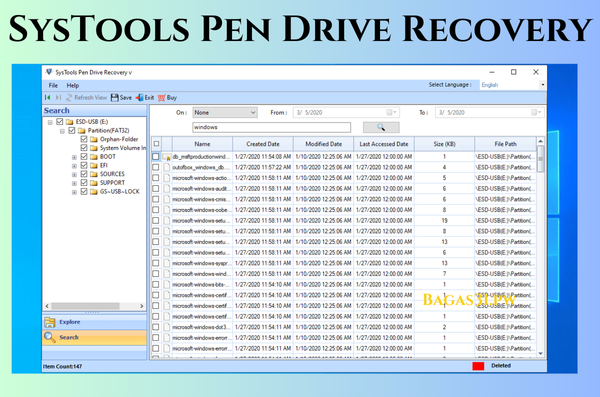The width and height of the screenshot is (600, 397).
Task: Click the search text field containing windows
Action: (271, 127)
